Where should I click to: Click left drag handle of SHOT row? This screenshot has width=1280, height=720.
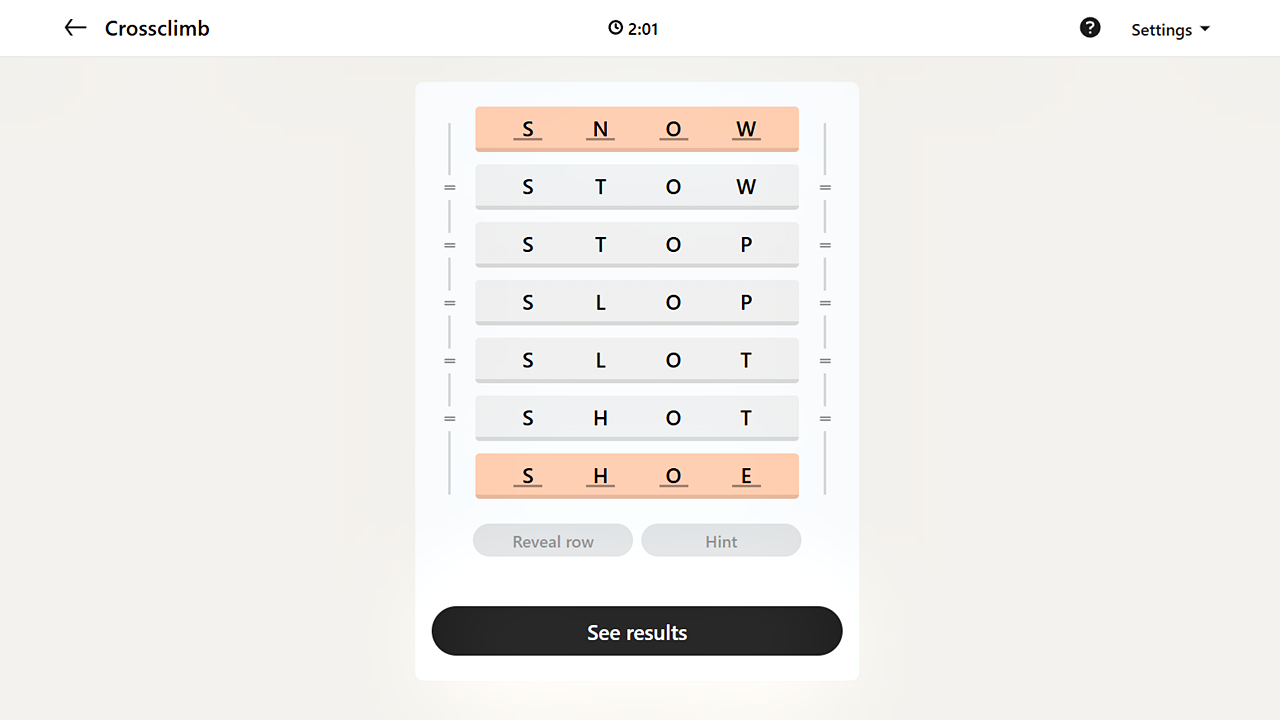450,419
